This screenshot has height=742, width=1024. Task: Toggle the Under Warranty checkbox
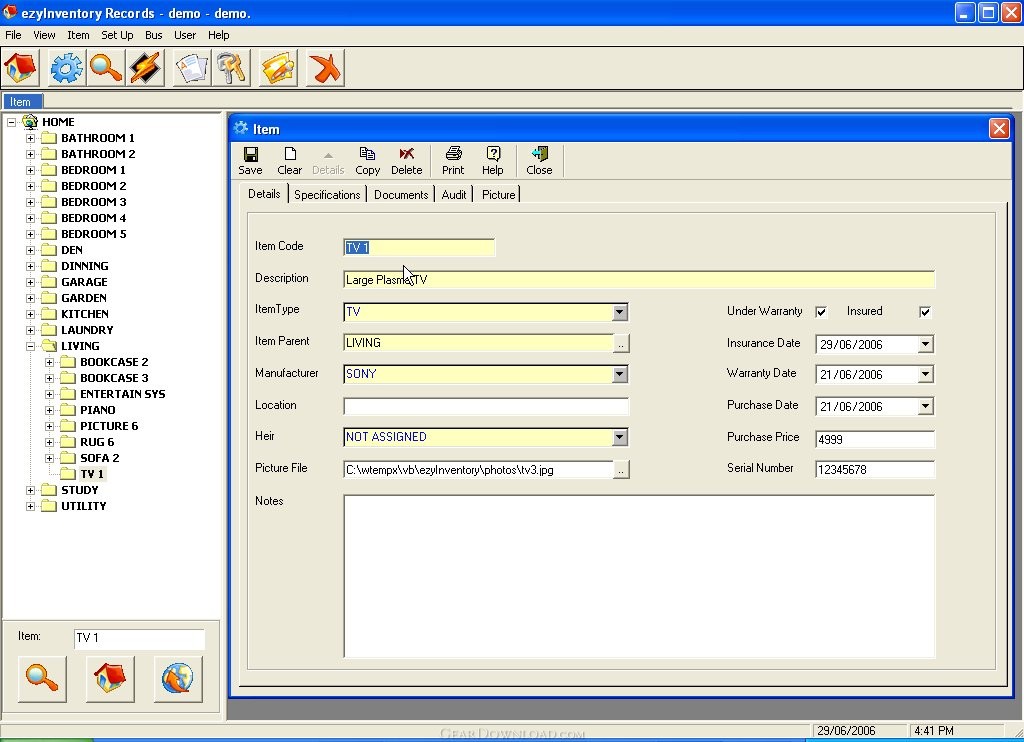click(x=821, y=312)
